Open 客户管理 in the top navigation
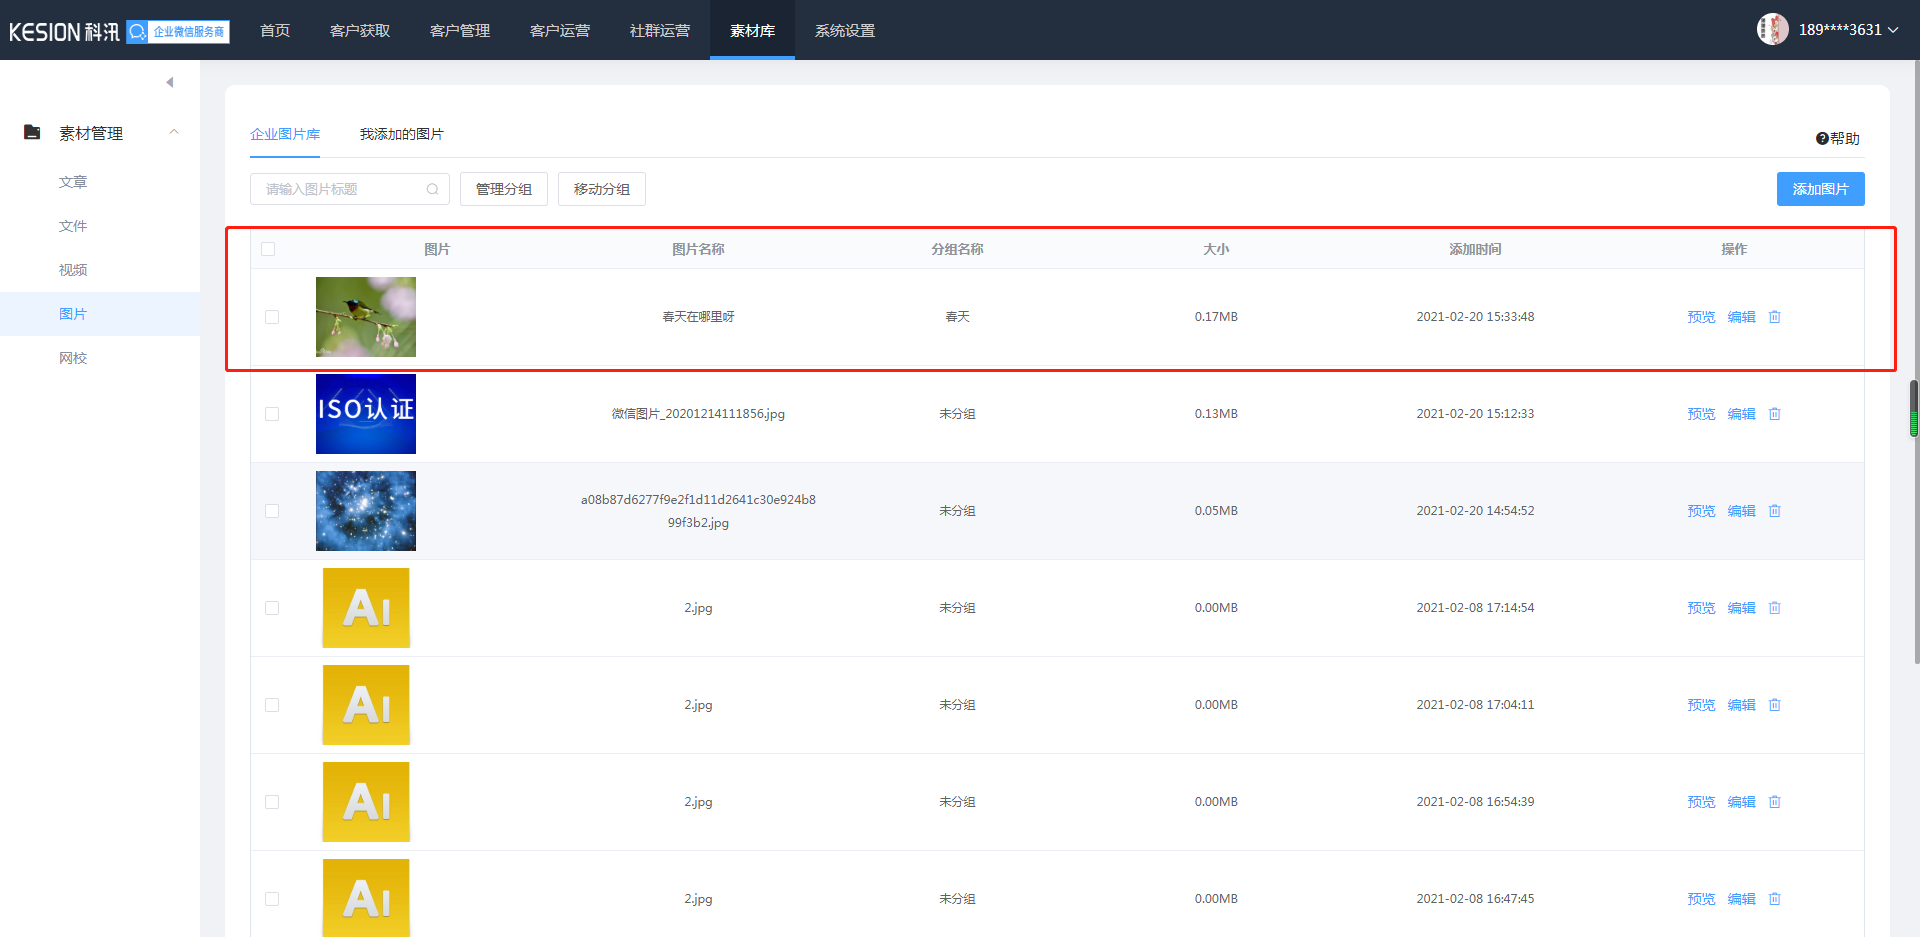Viewport: 1920px width, 937px height. 460,31
